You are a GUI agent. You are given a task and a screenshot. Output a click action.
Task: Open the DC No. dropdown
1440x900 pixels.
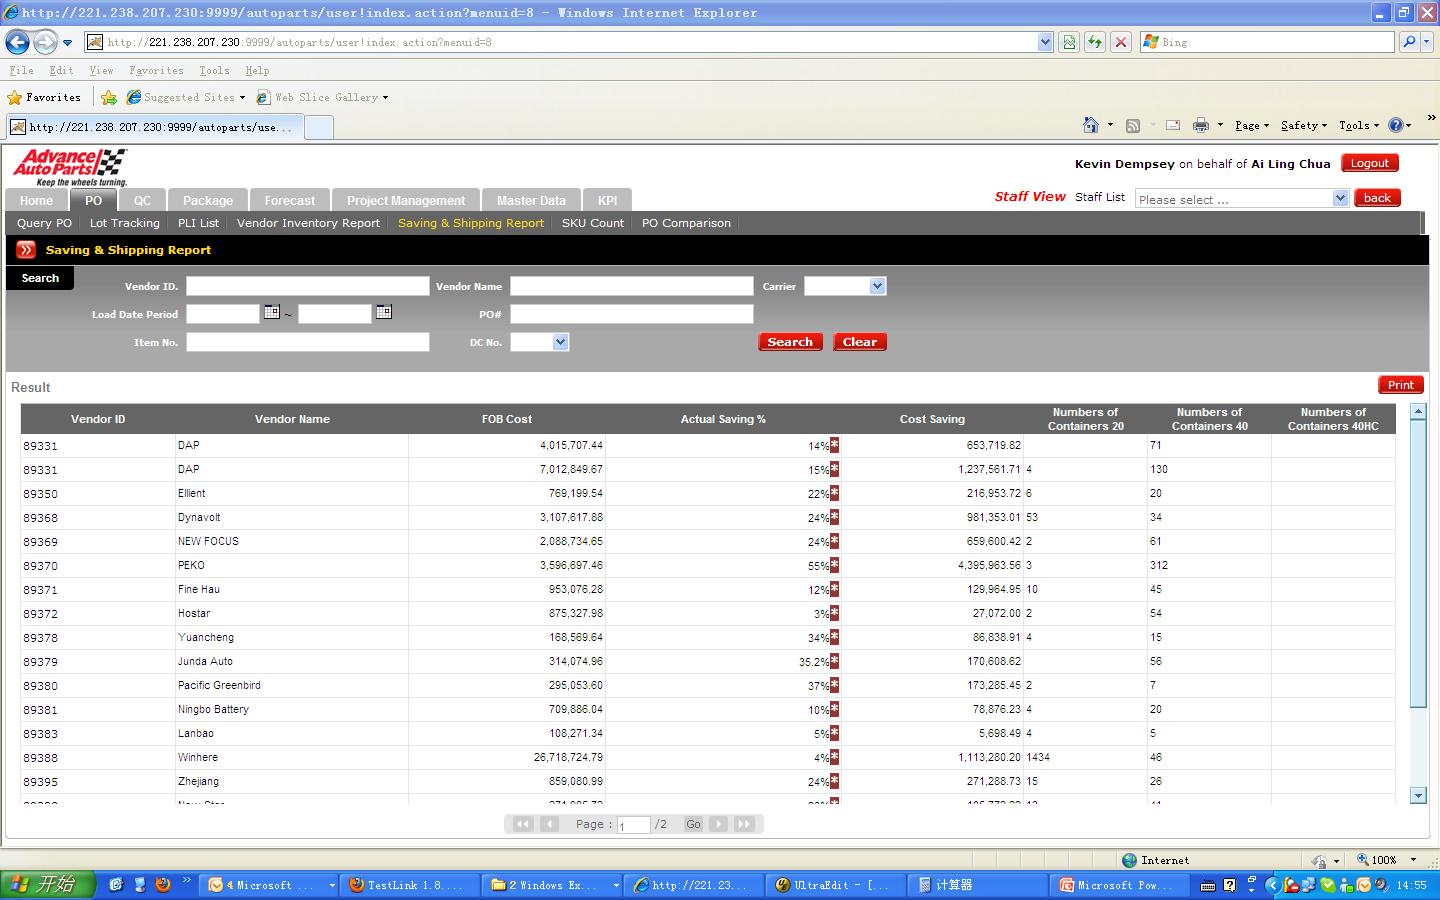click(x=560, y=342)
